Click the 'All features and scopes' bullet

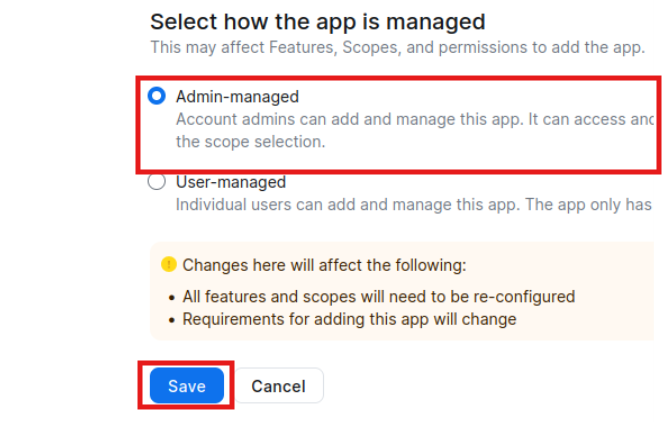(x=378, y=297)
